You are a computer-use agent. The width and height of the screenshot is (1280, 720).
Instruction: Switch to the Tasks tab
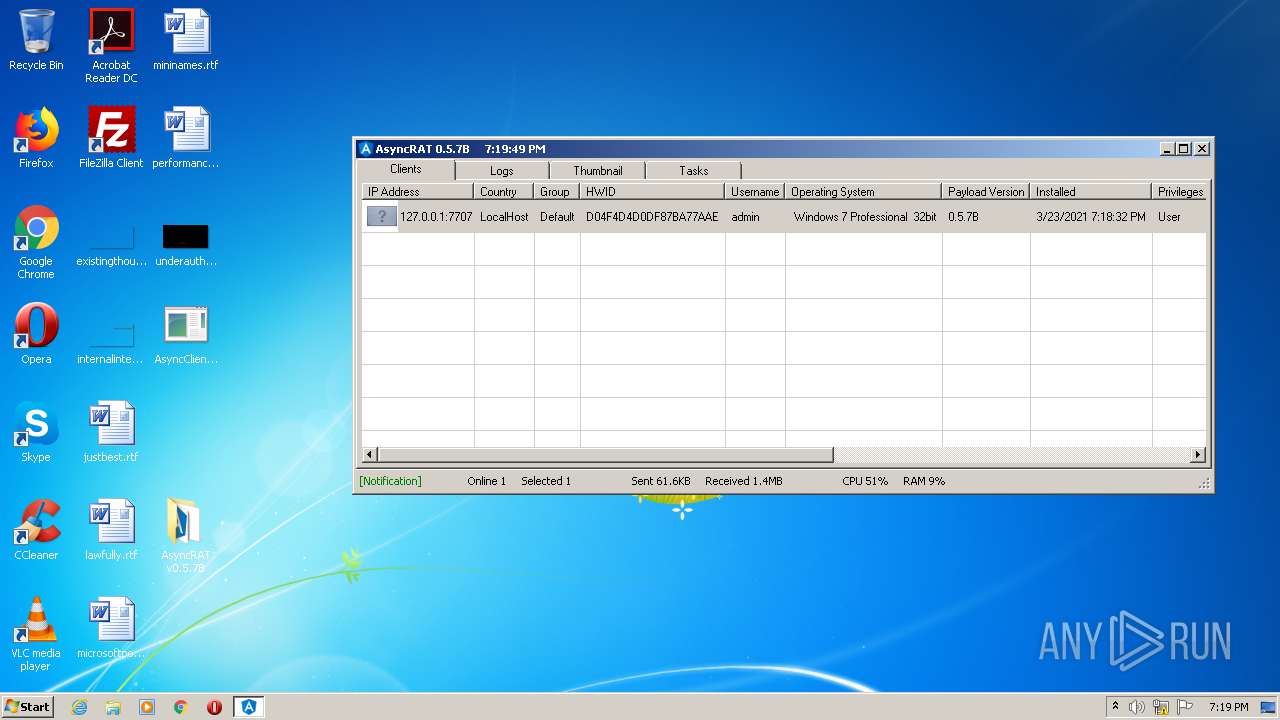coord(694,171)
